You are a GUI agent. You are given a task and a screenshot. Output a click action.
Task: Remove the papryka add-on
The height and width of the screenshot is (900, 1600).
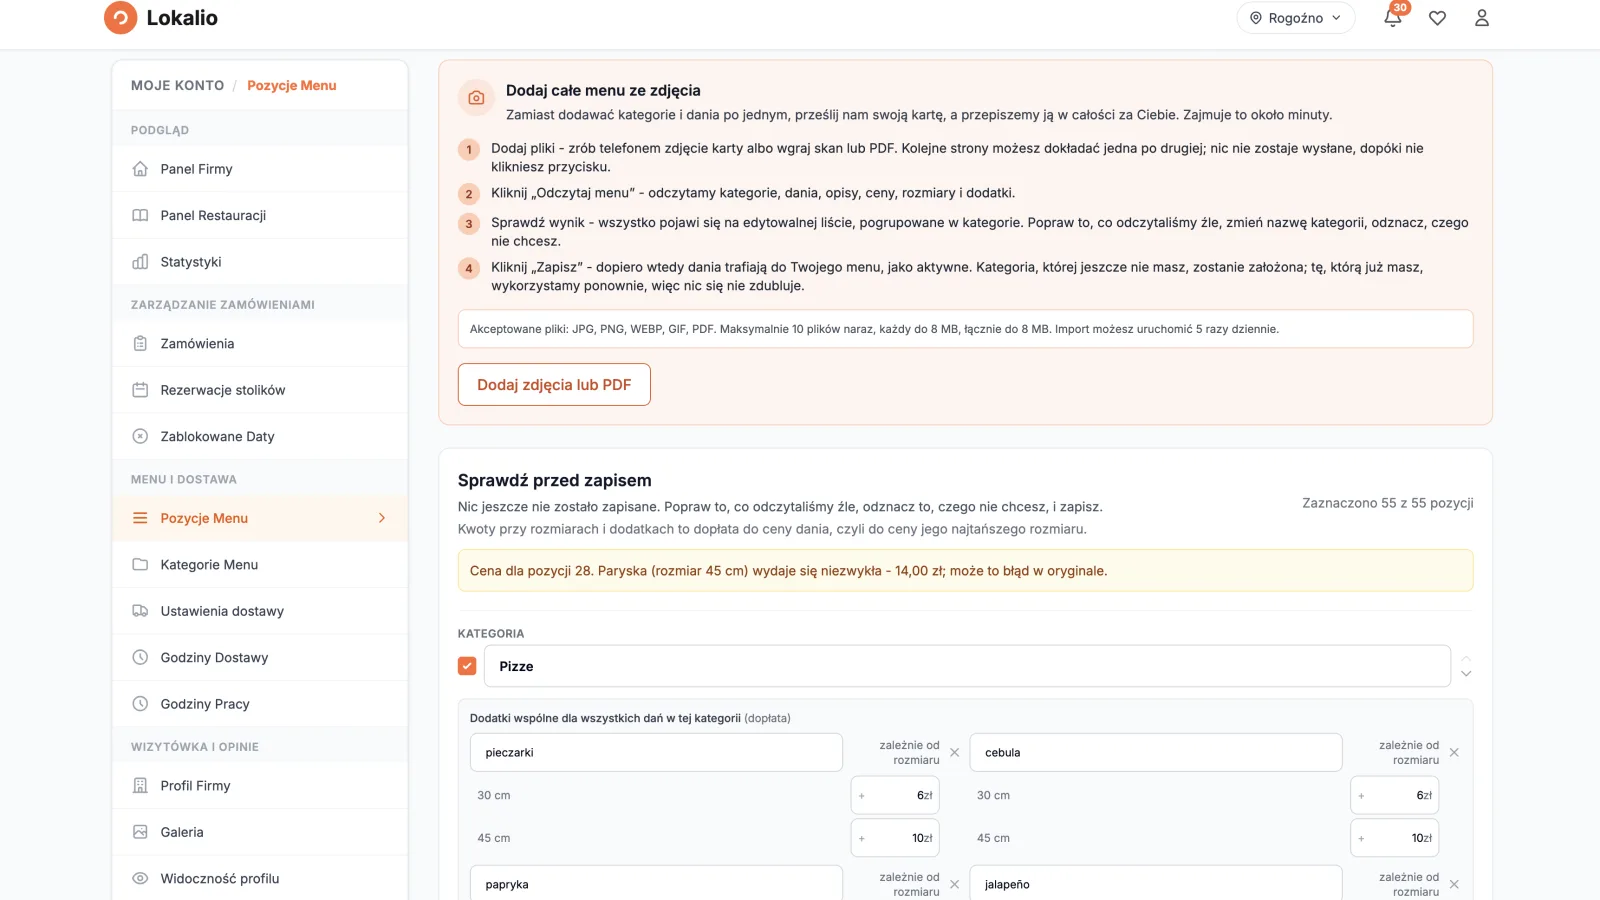point(954,885)
